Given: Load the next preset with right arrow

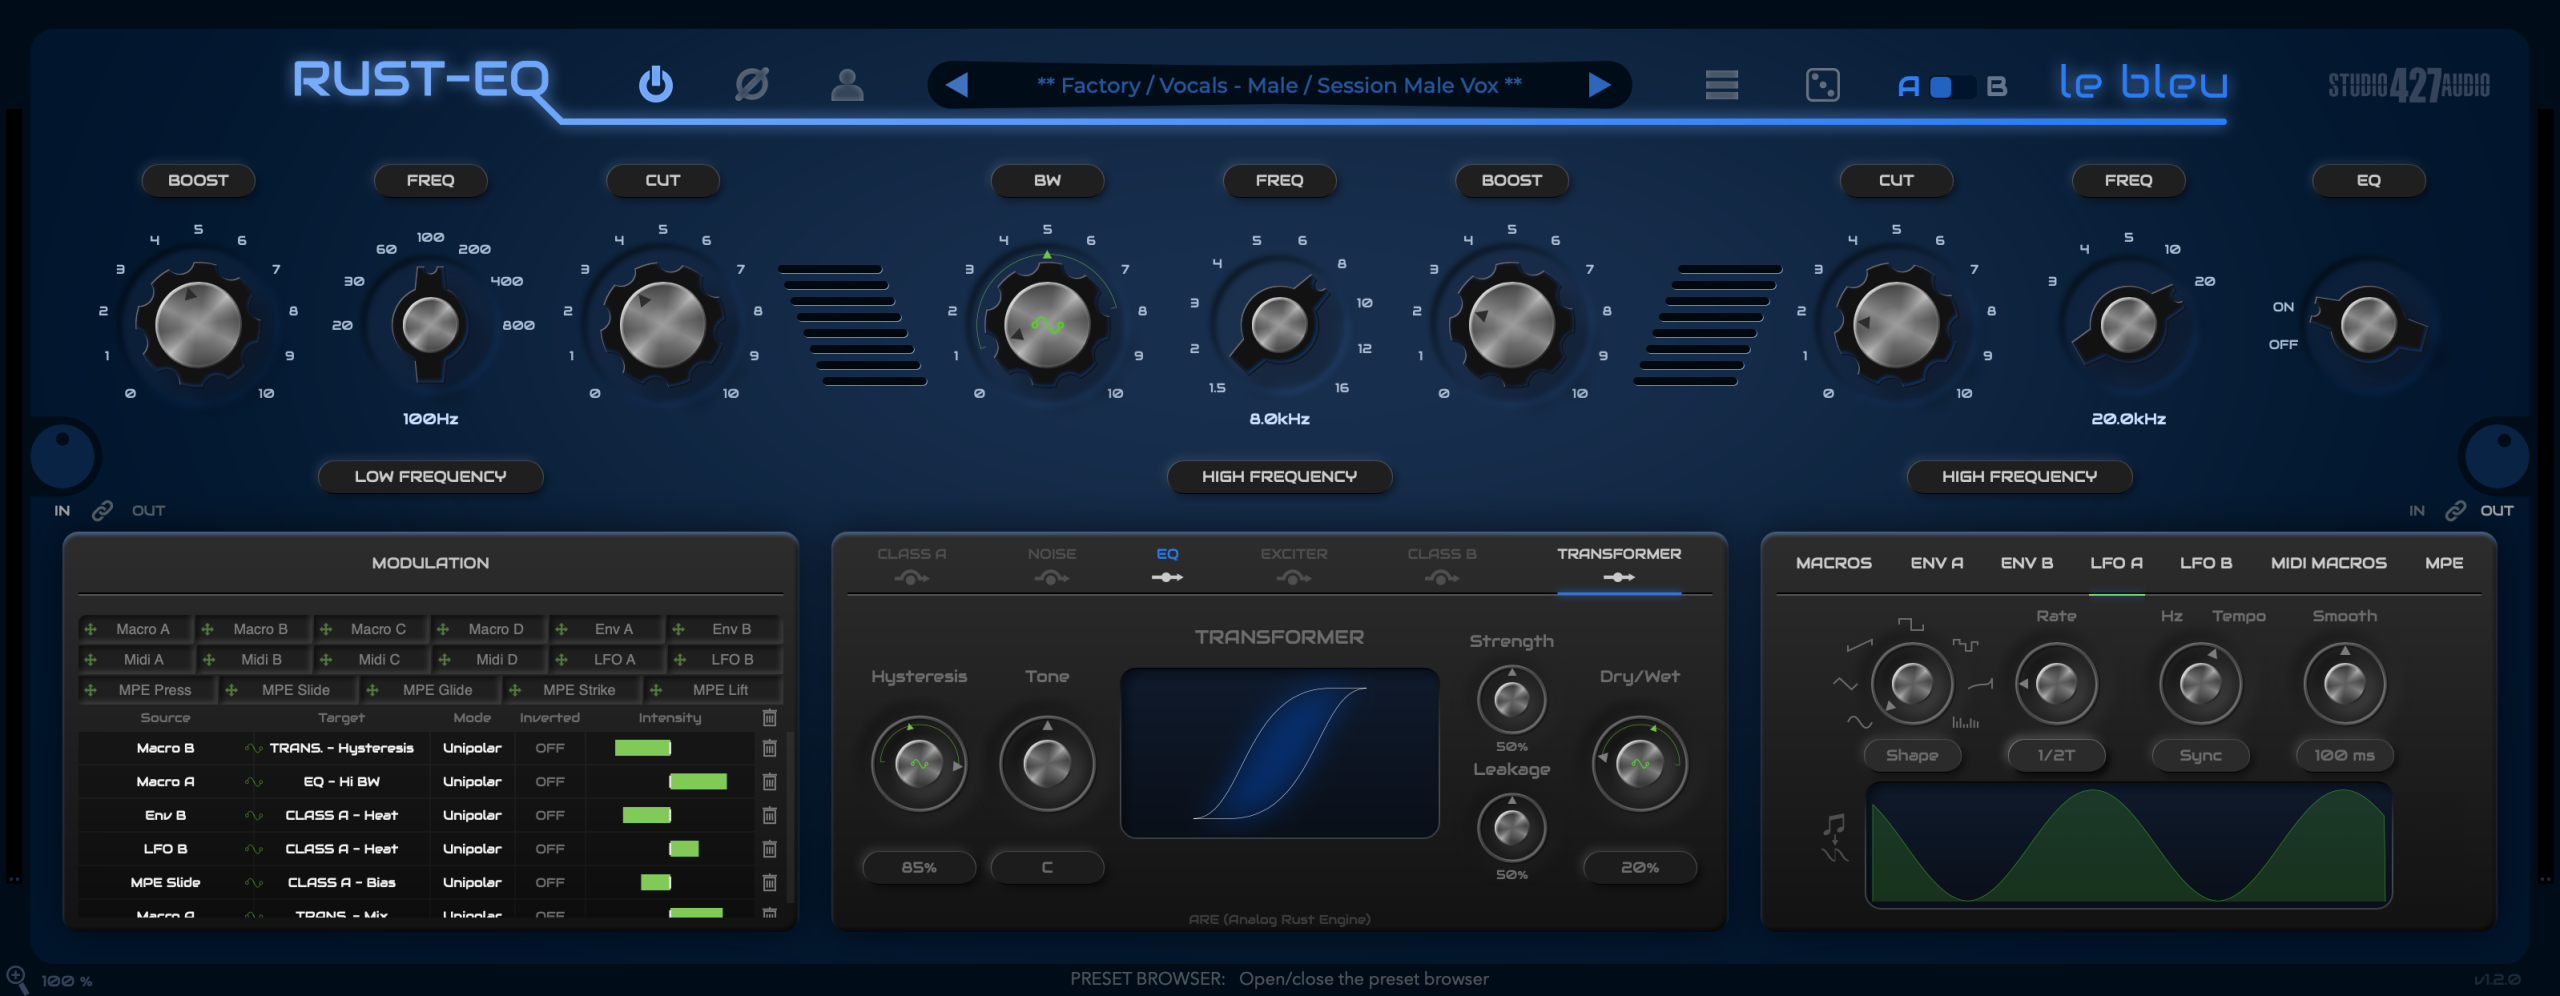Looking at the screenshot, I should 1599,85.
